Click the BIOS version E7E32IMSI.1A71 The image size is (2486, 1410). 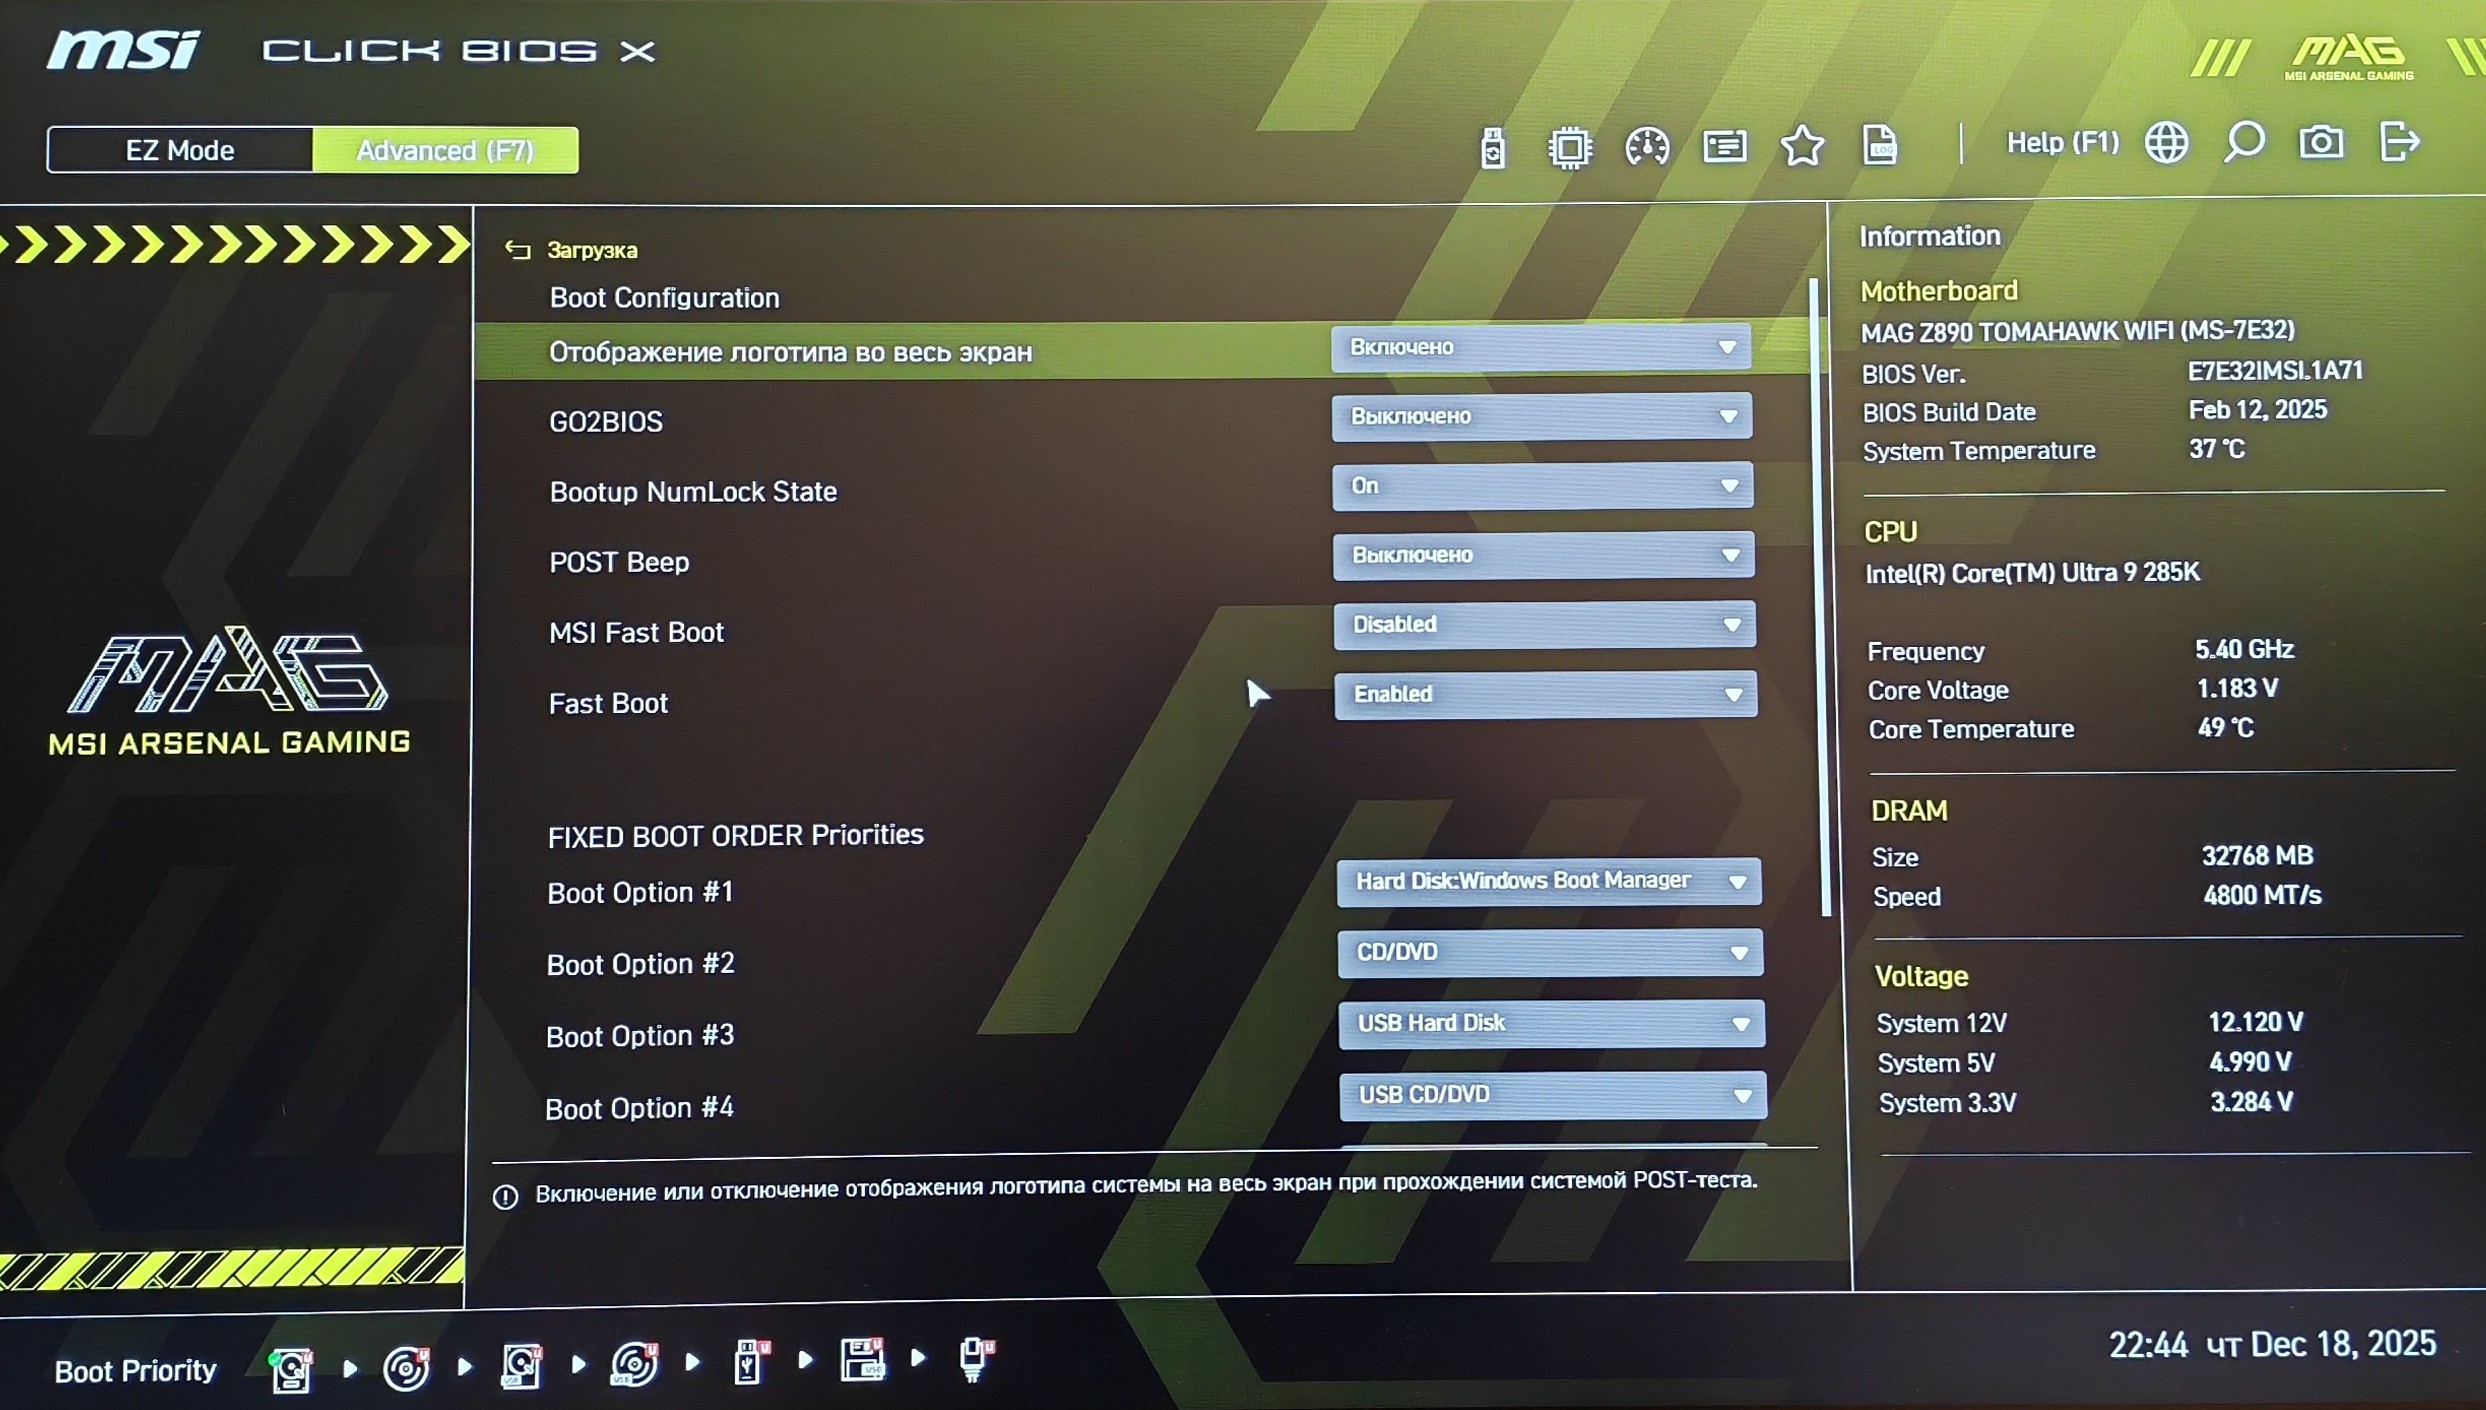point(2275,371)
